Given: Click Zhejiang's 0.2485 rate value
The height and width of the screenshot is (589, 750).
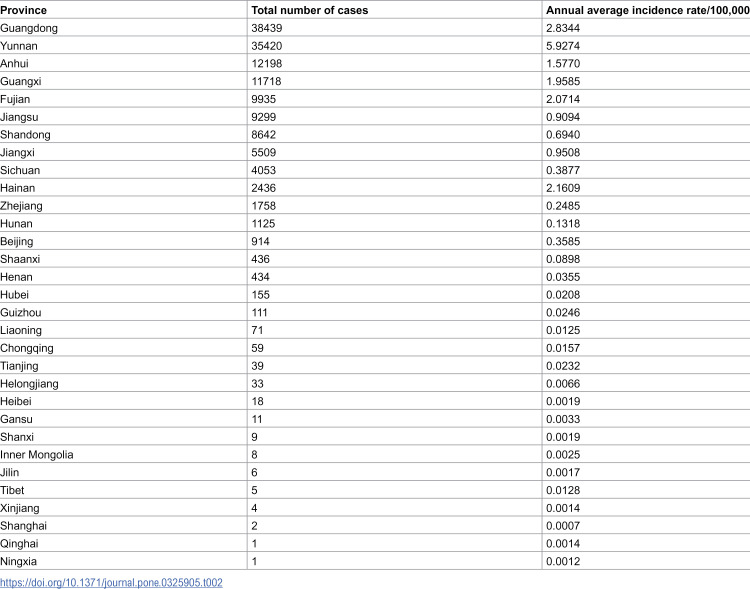Looking at the screenshot, I should pyautogui.click(x=563, y=206).
